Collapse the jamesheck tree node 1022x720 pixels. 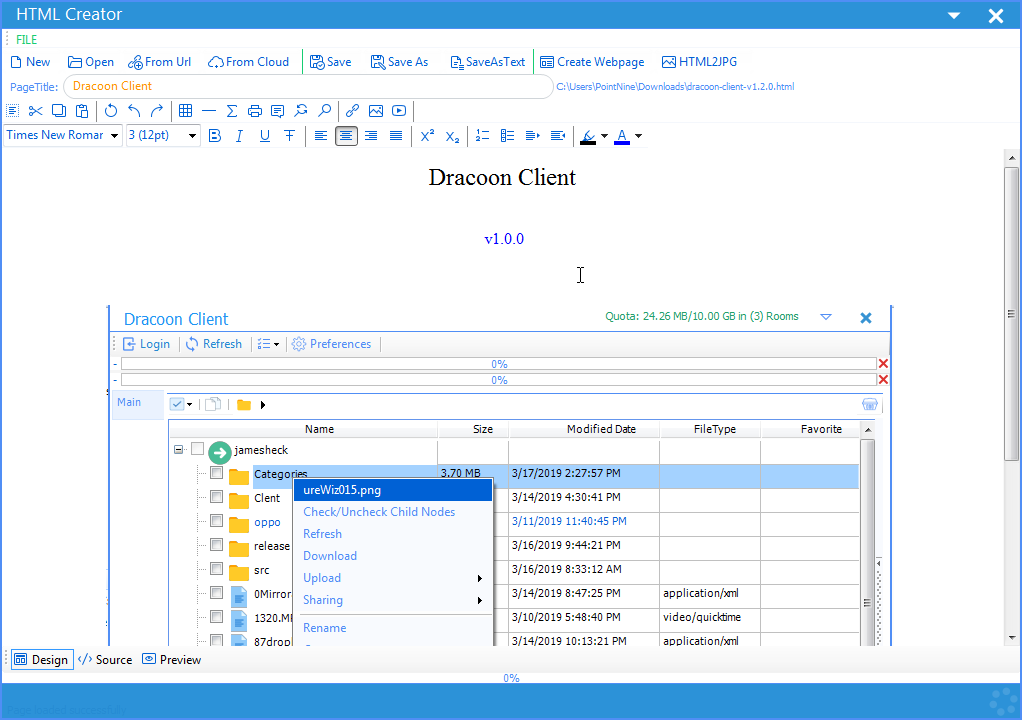[x=178, y=450]
